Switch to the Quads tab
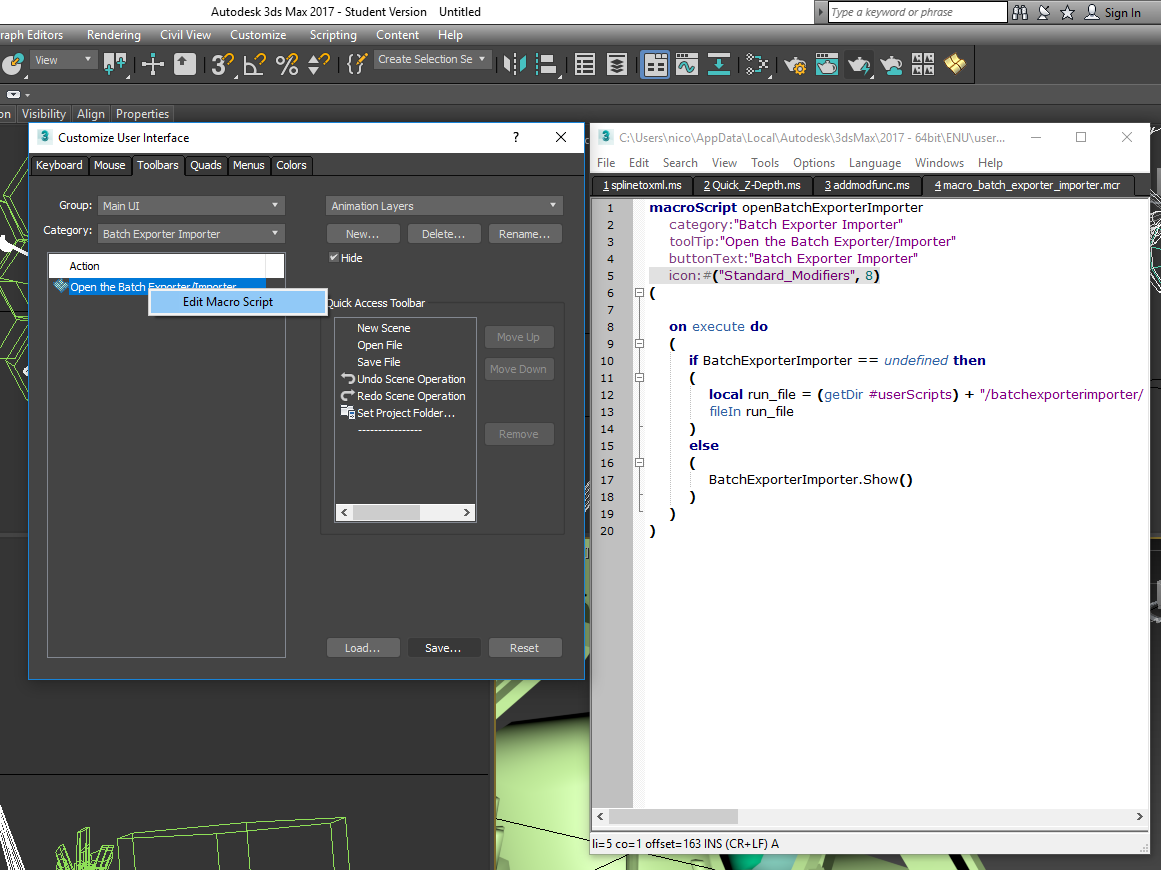Image resolution: width=1161 pixels, height=870 pixels. tap(206, 165)
